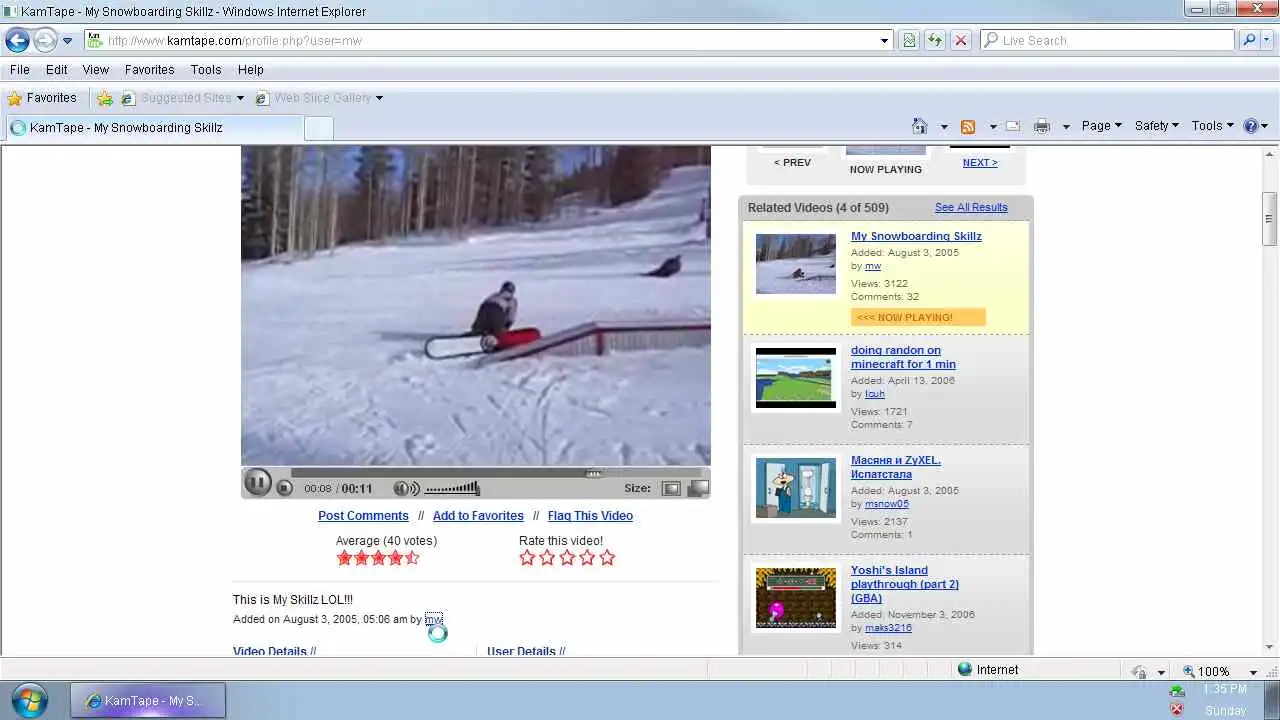This screenshot has height=720, width=1280.
Task: Click the page vertical scrollbar thumb
Action: (1270, 219)
